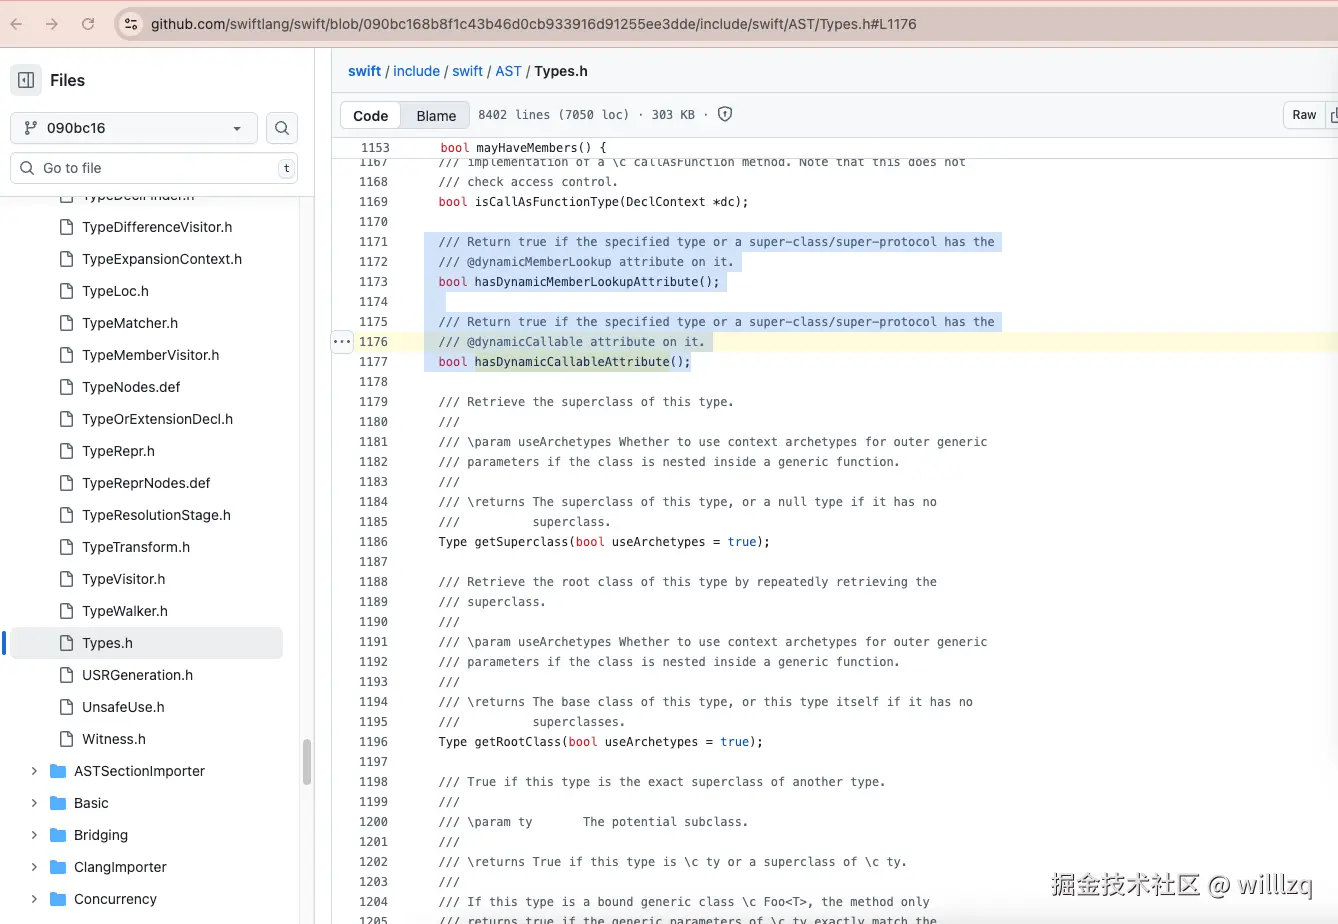Select the Types.h tree item
Image resolution: width=1338 pixels, height=924 pixels.
click(145, 643)
